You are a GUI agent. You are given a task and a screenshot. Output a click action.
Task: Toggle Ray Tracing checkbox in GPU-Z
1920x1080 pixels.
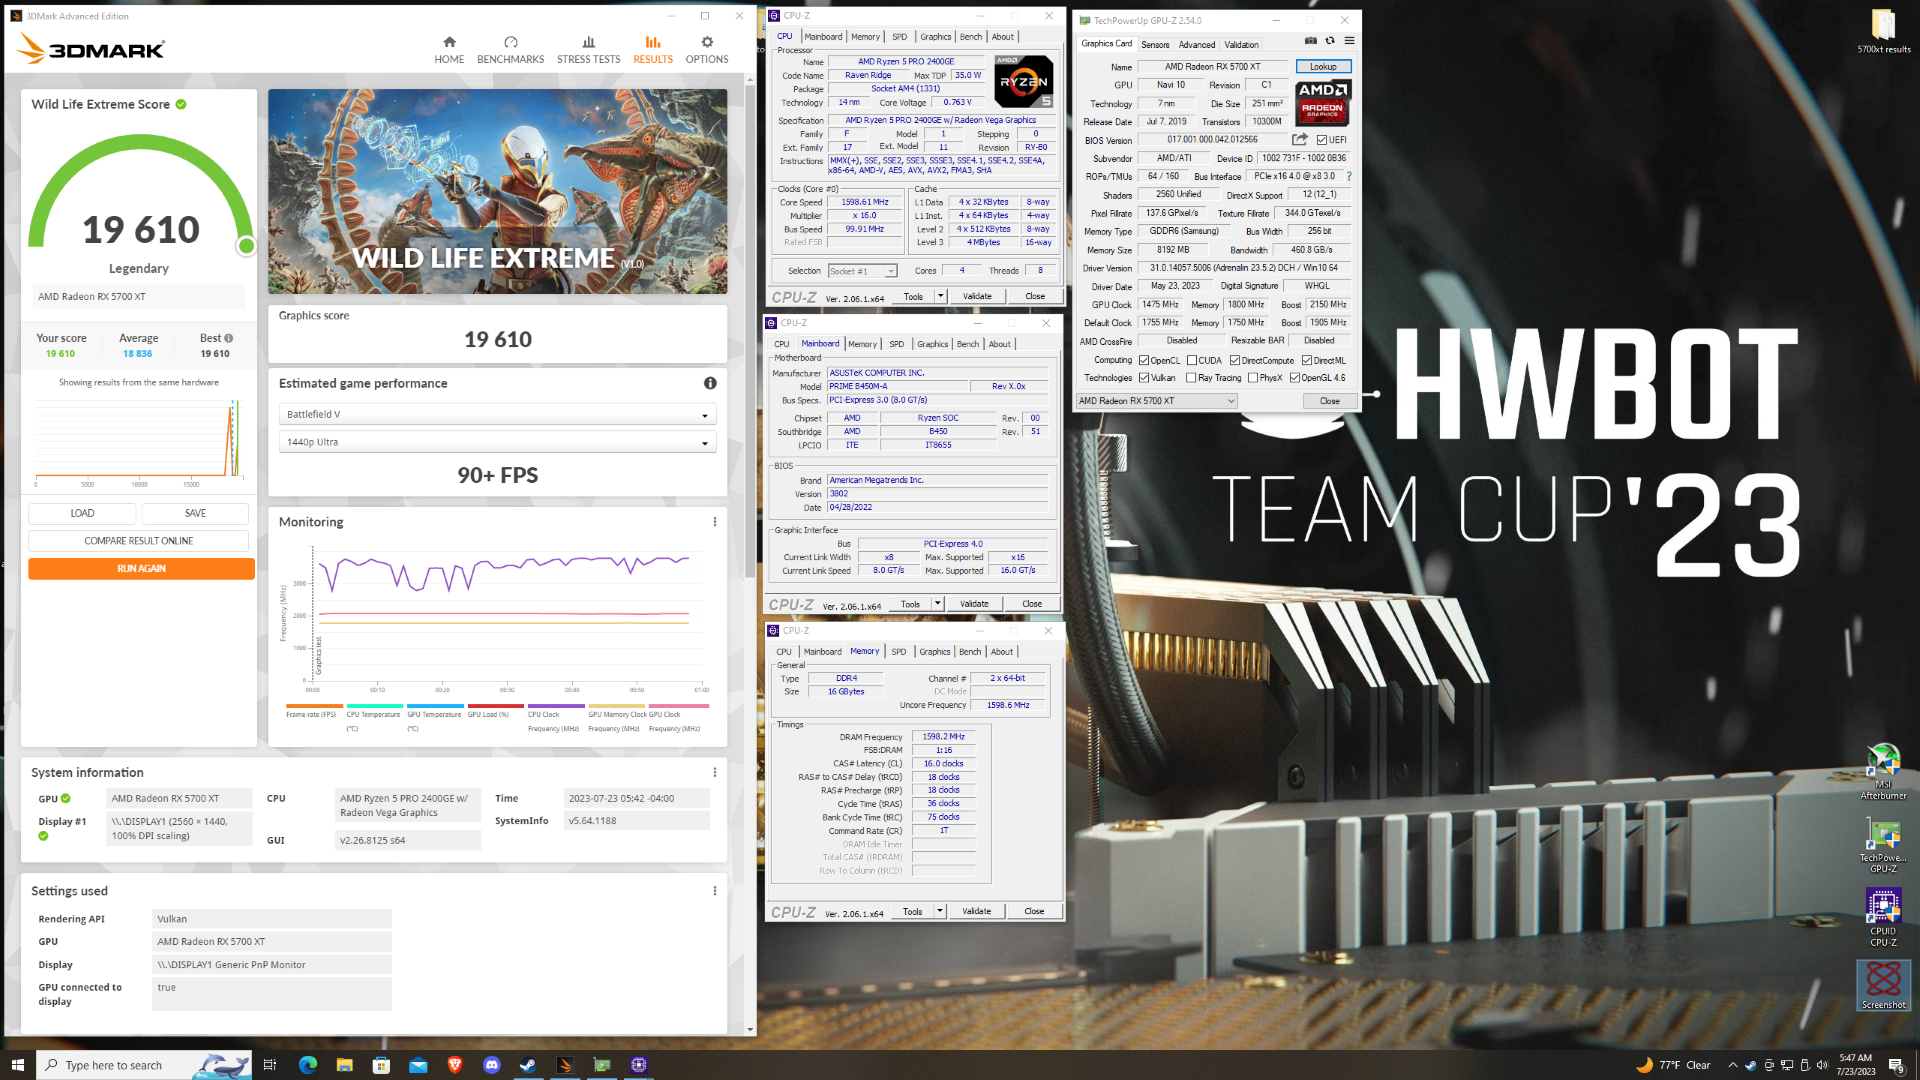tap(1191, 378)
